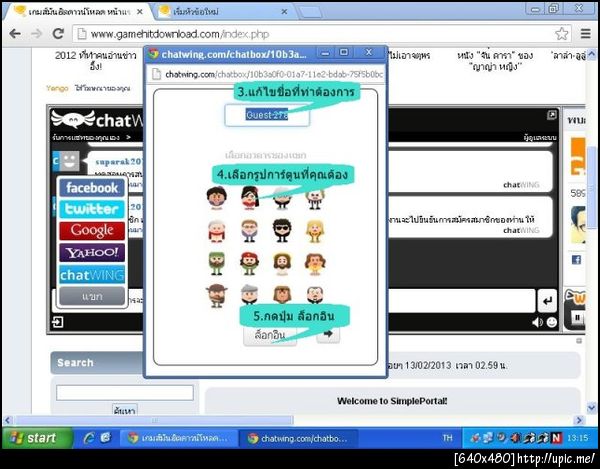This screenshot has height=469, width=600.
Task: Pick the cowboy hat bearded avatar
Action: pyautogui.click(x=217, y=295)
